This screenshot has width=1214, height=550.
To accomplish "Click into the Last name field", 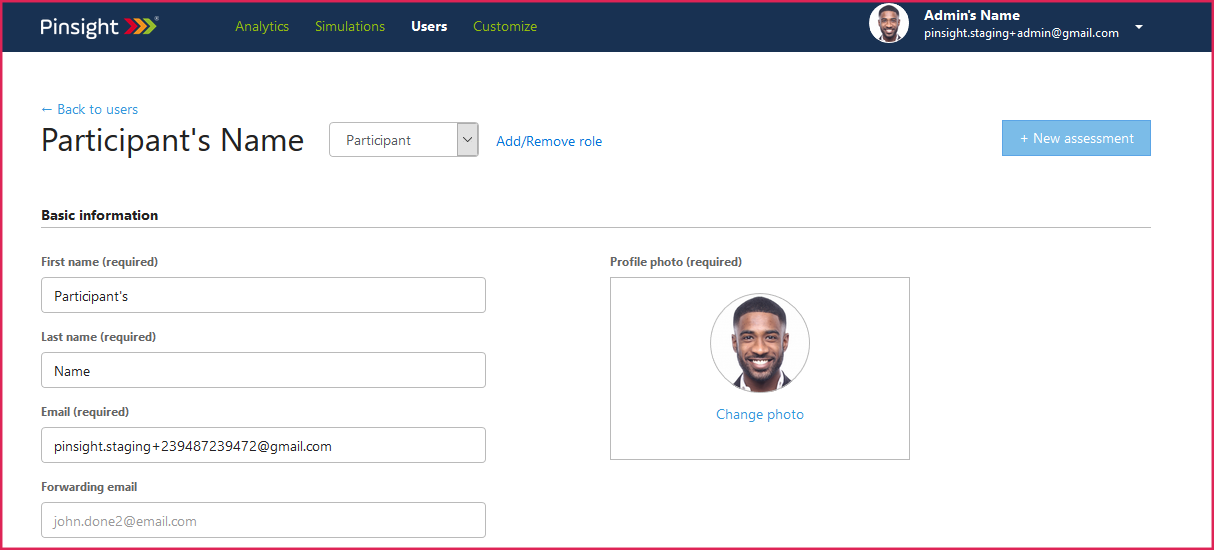I will 263,371.
